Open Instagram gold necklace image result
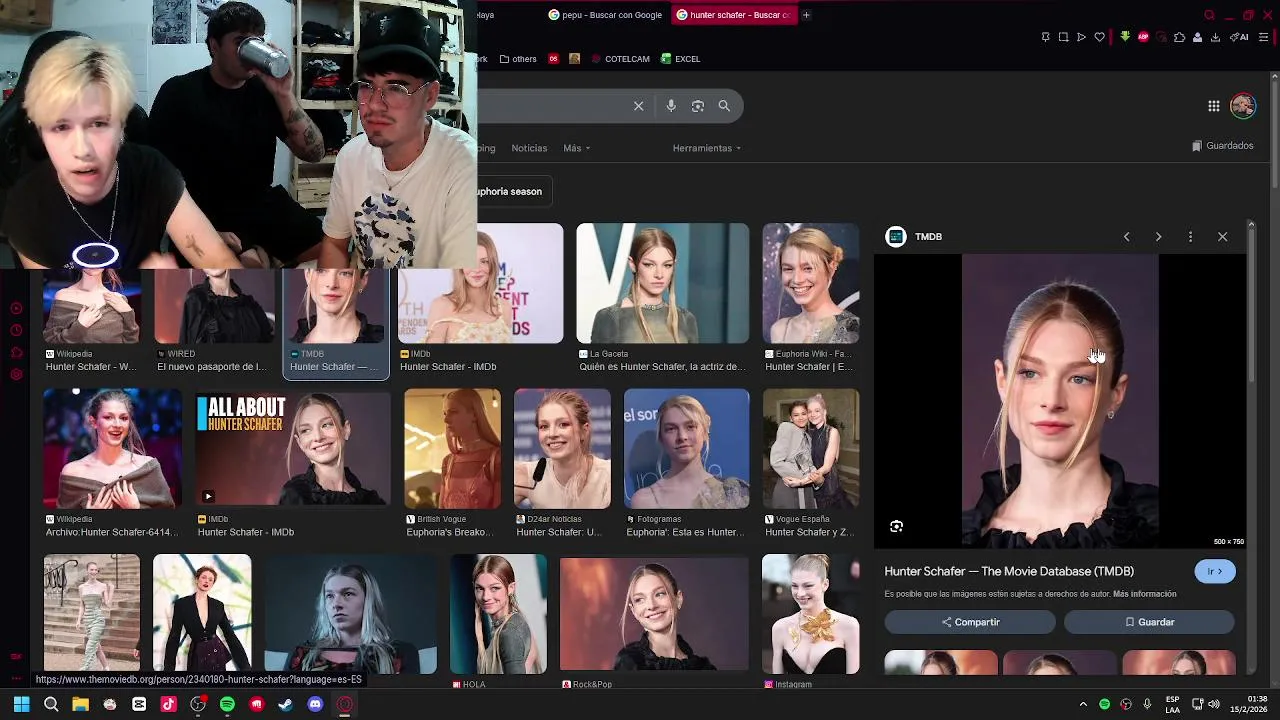Screen dimensions: 1280x720 pos(811,614)
